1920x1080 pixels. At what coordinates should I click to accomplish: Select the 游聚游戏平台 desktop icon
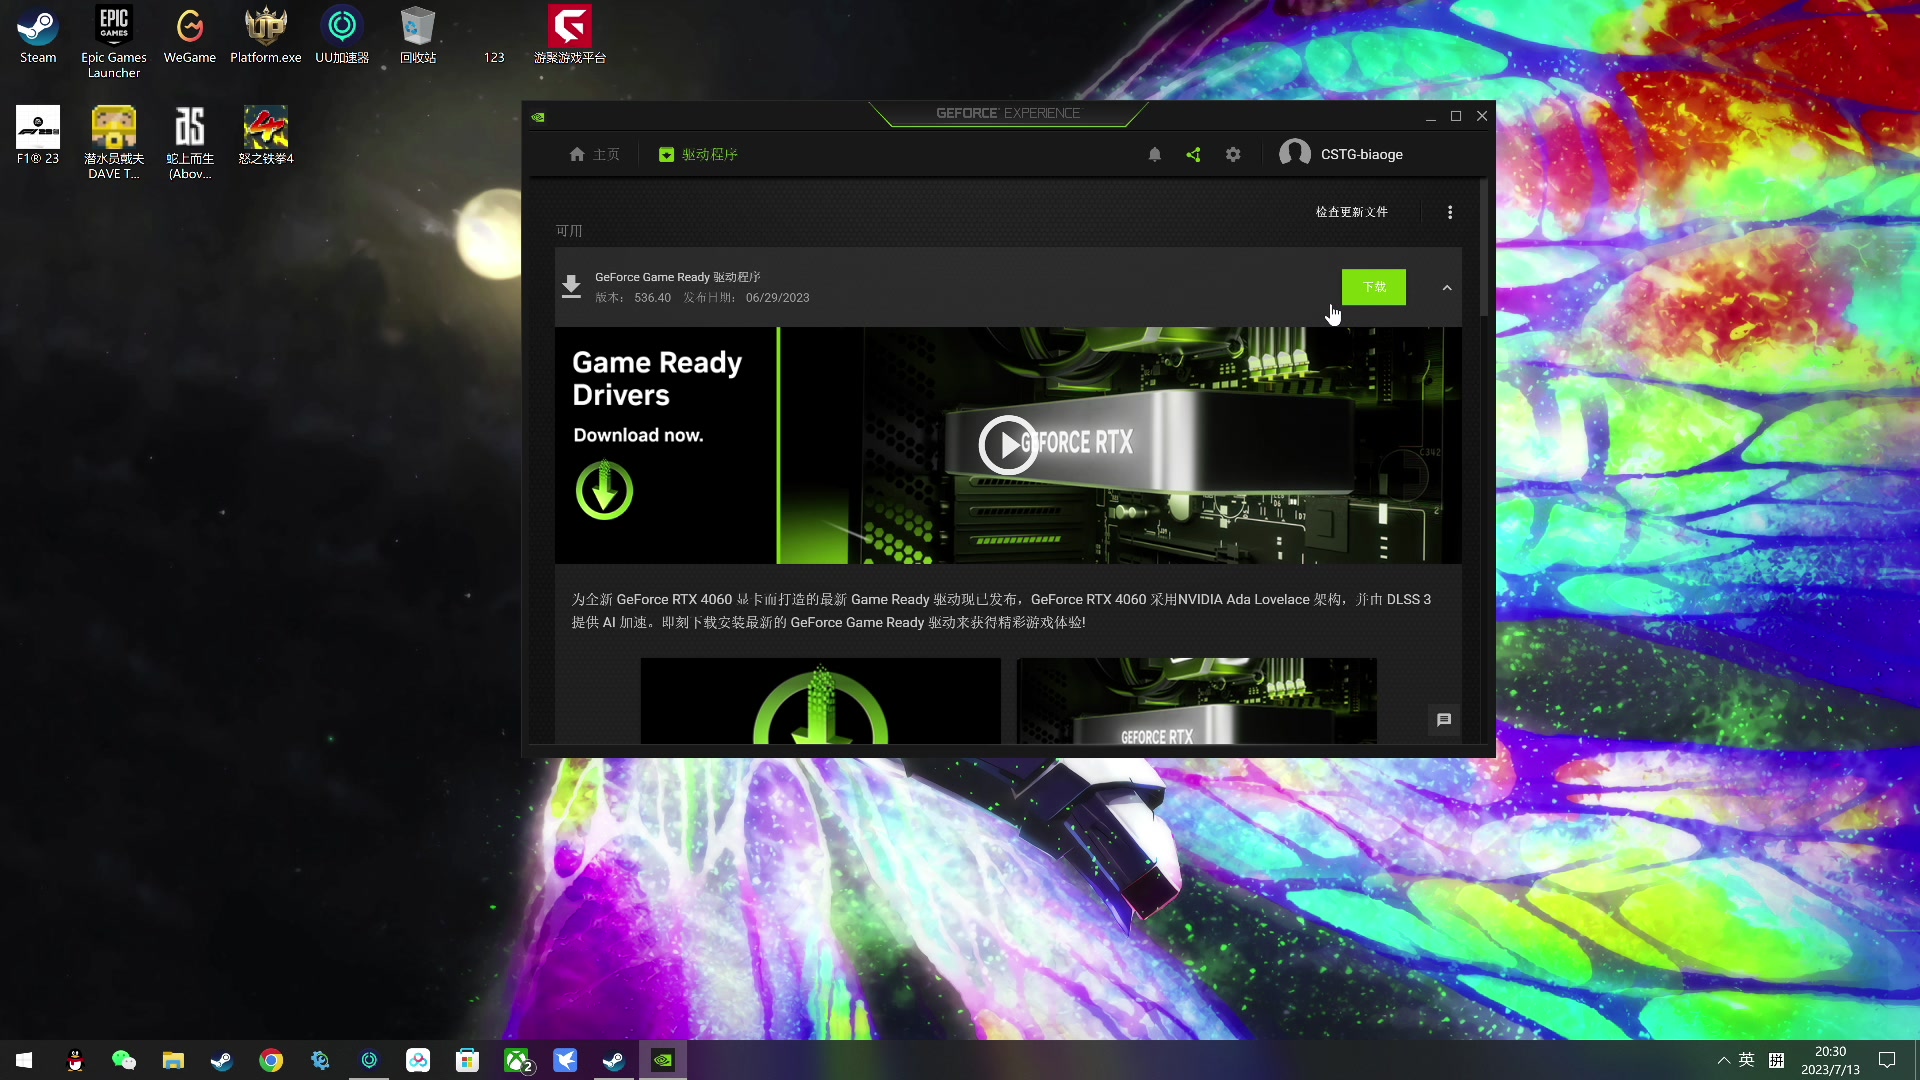pyautogui.click(x=570, y=36)
